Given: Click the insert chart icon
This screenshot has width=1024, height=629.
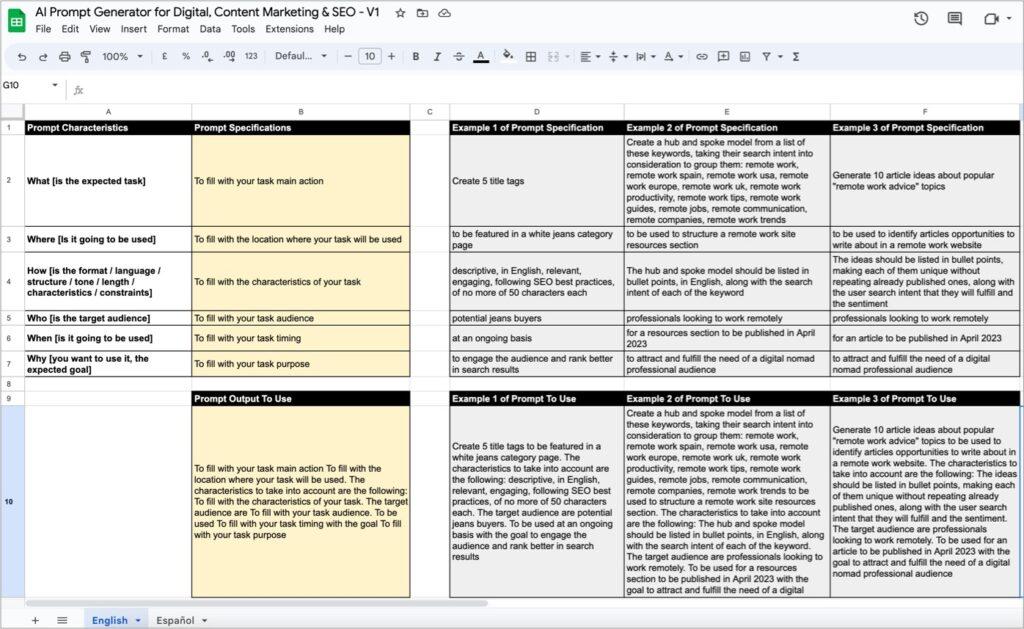Looking at the screenshot, I should 744,57.
